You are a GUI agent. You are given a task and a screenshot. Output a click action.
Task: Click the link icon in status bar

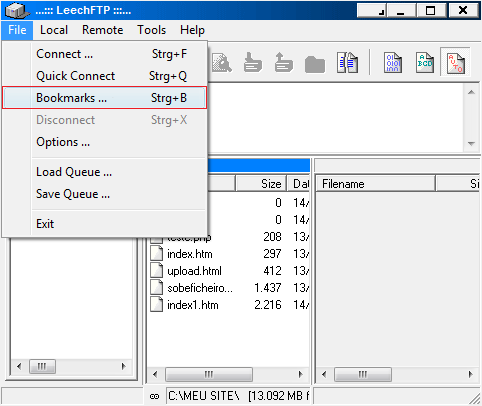pyautogui.click(x=154, y=396)
